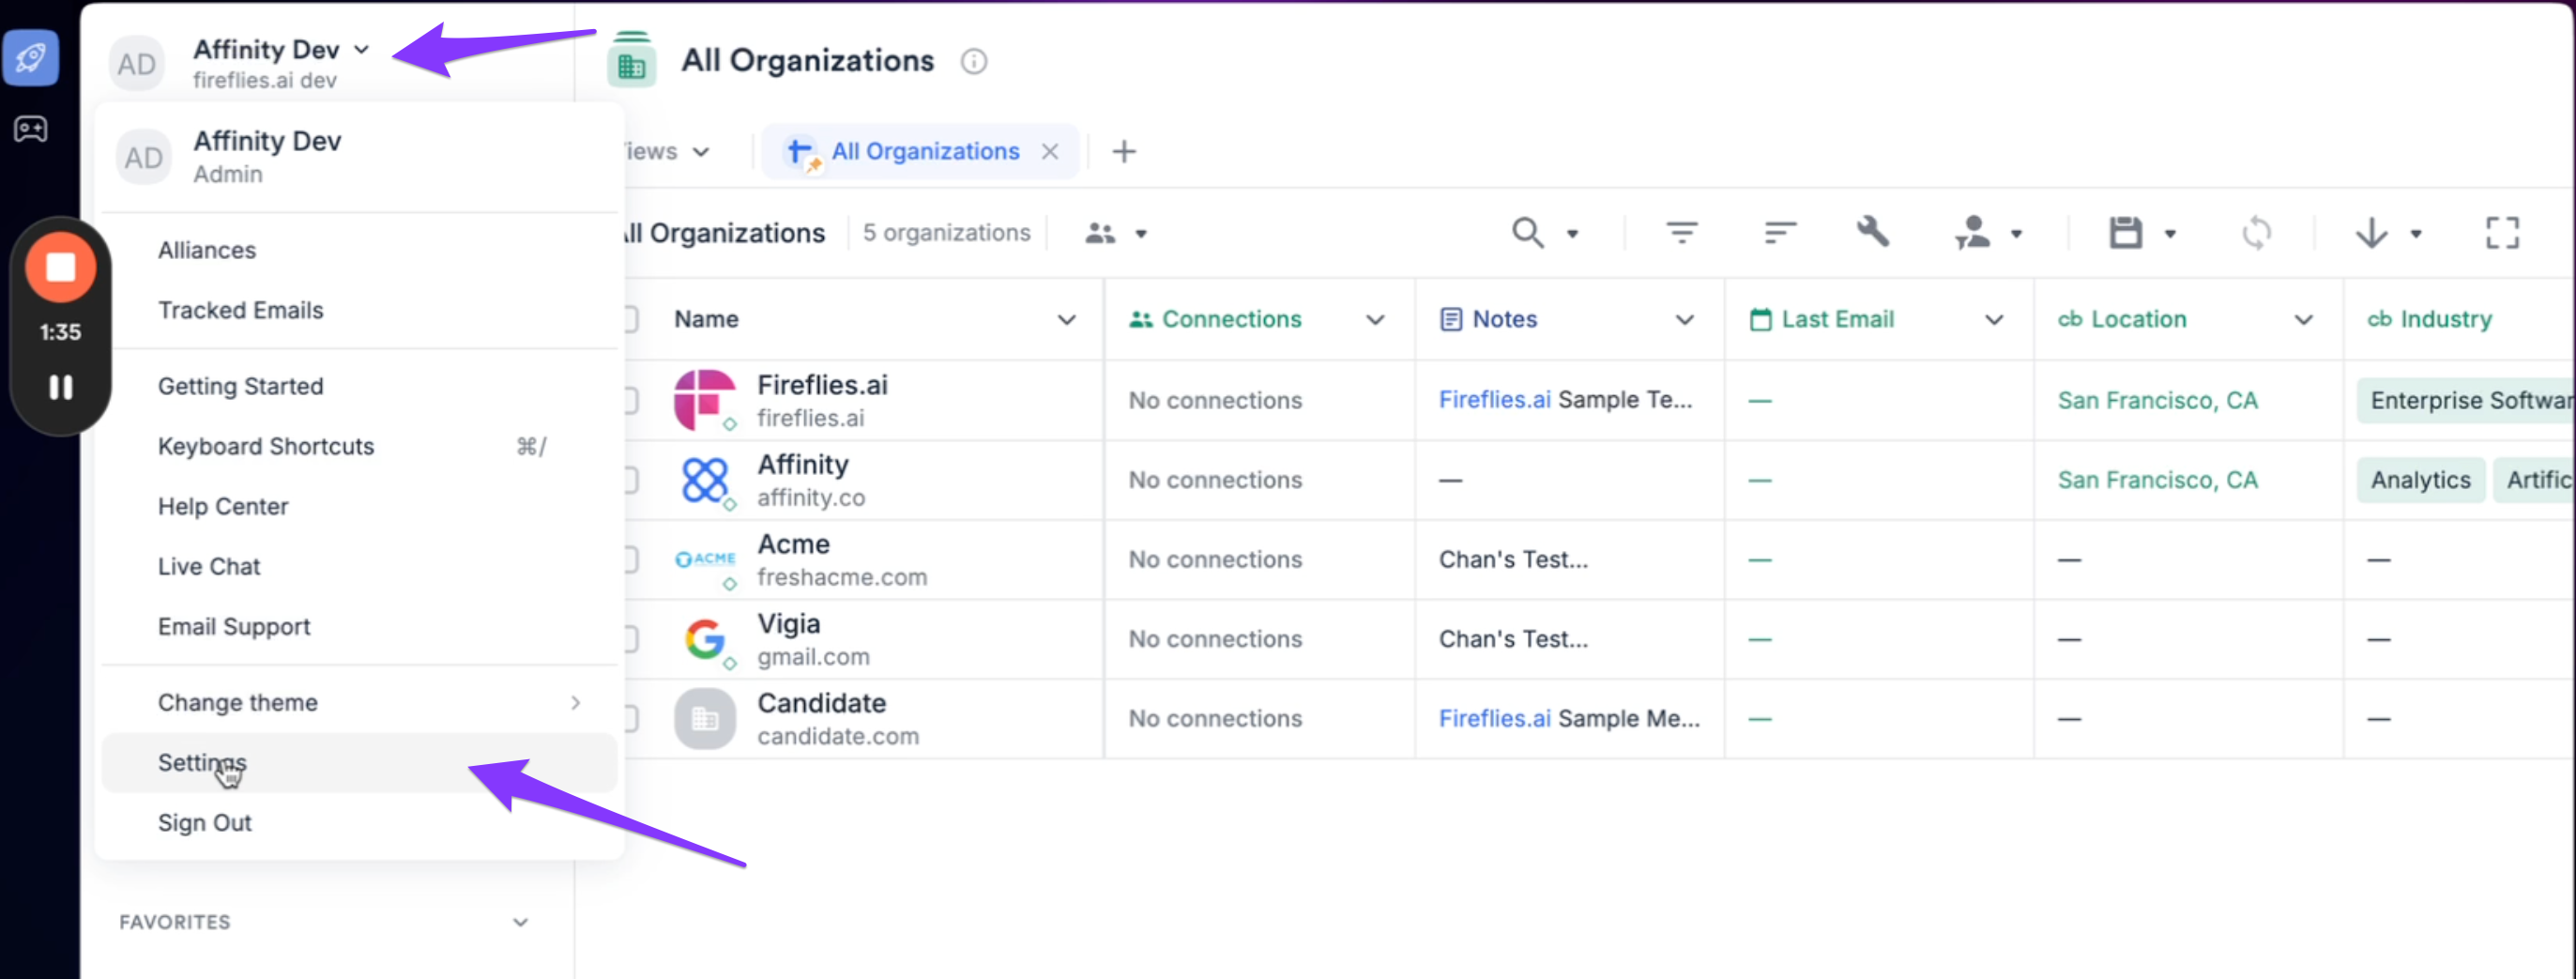Select the Candidate row checkbox
Screen dimensions: 2576x979
[x=631, y=718]
